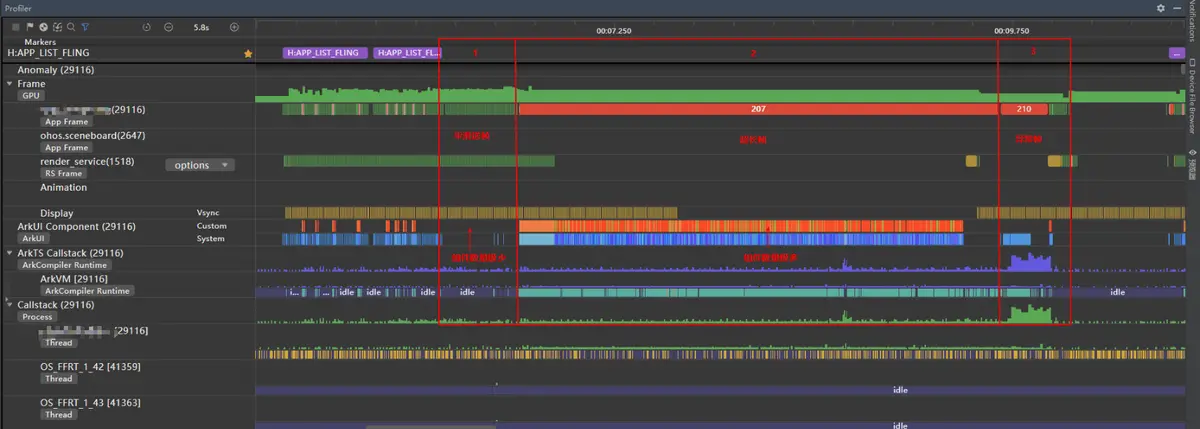
Task: Click the magnifier search icon in toolbar
Action: [71, 27]
